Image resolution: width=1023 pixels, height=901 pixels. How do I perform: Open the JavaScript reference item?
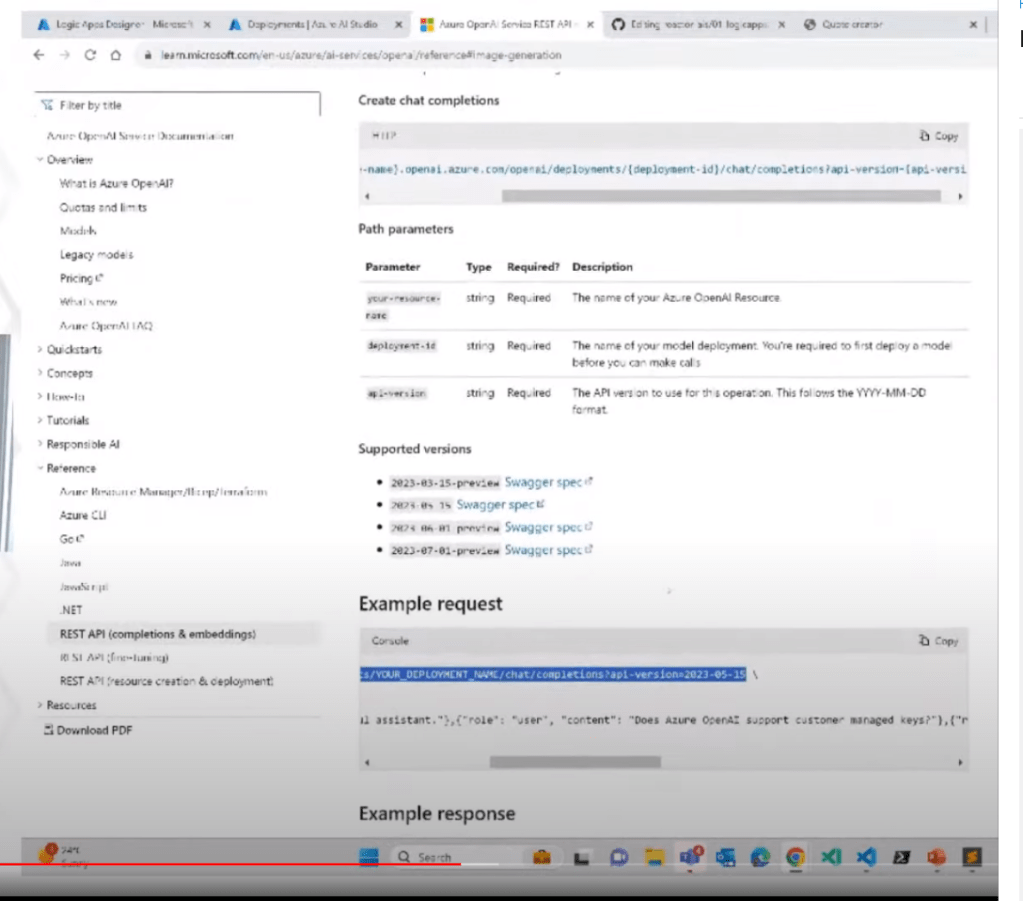84,587
